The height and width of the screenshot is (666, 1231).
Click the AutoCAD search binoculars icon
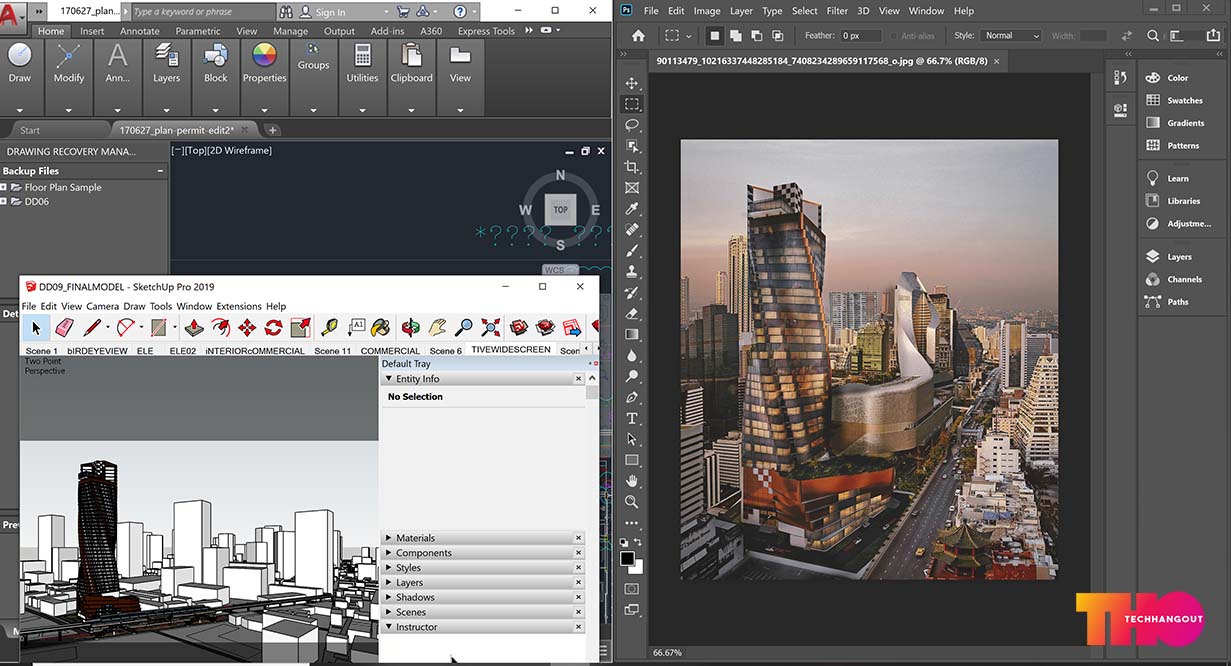point(287,12)
